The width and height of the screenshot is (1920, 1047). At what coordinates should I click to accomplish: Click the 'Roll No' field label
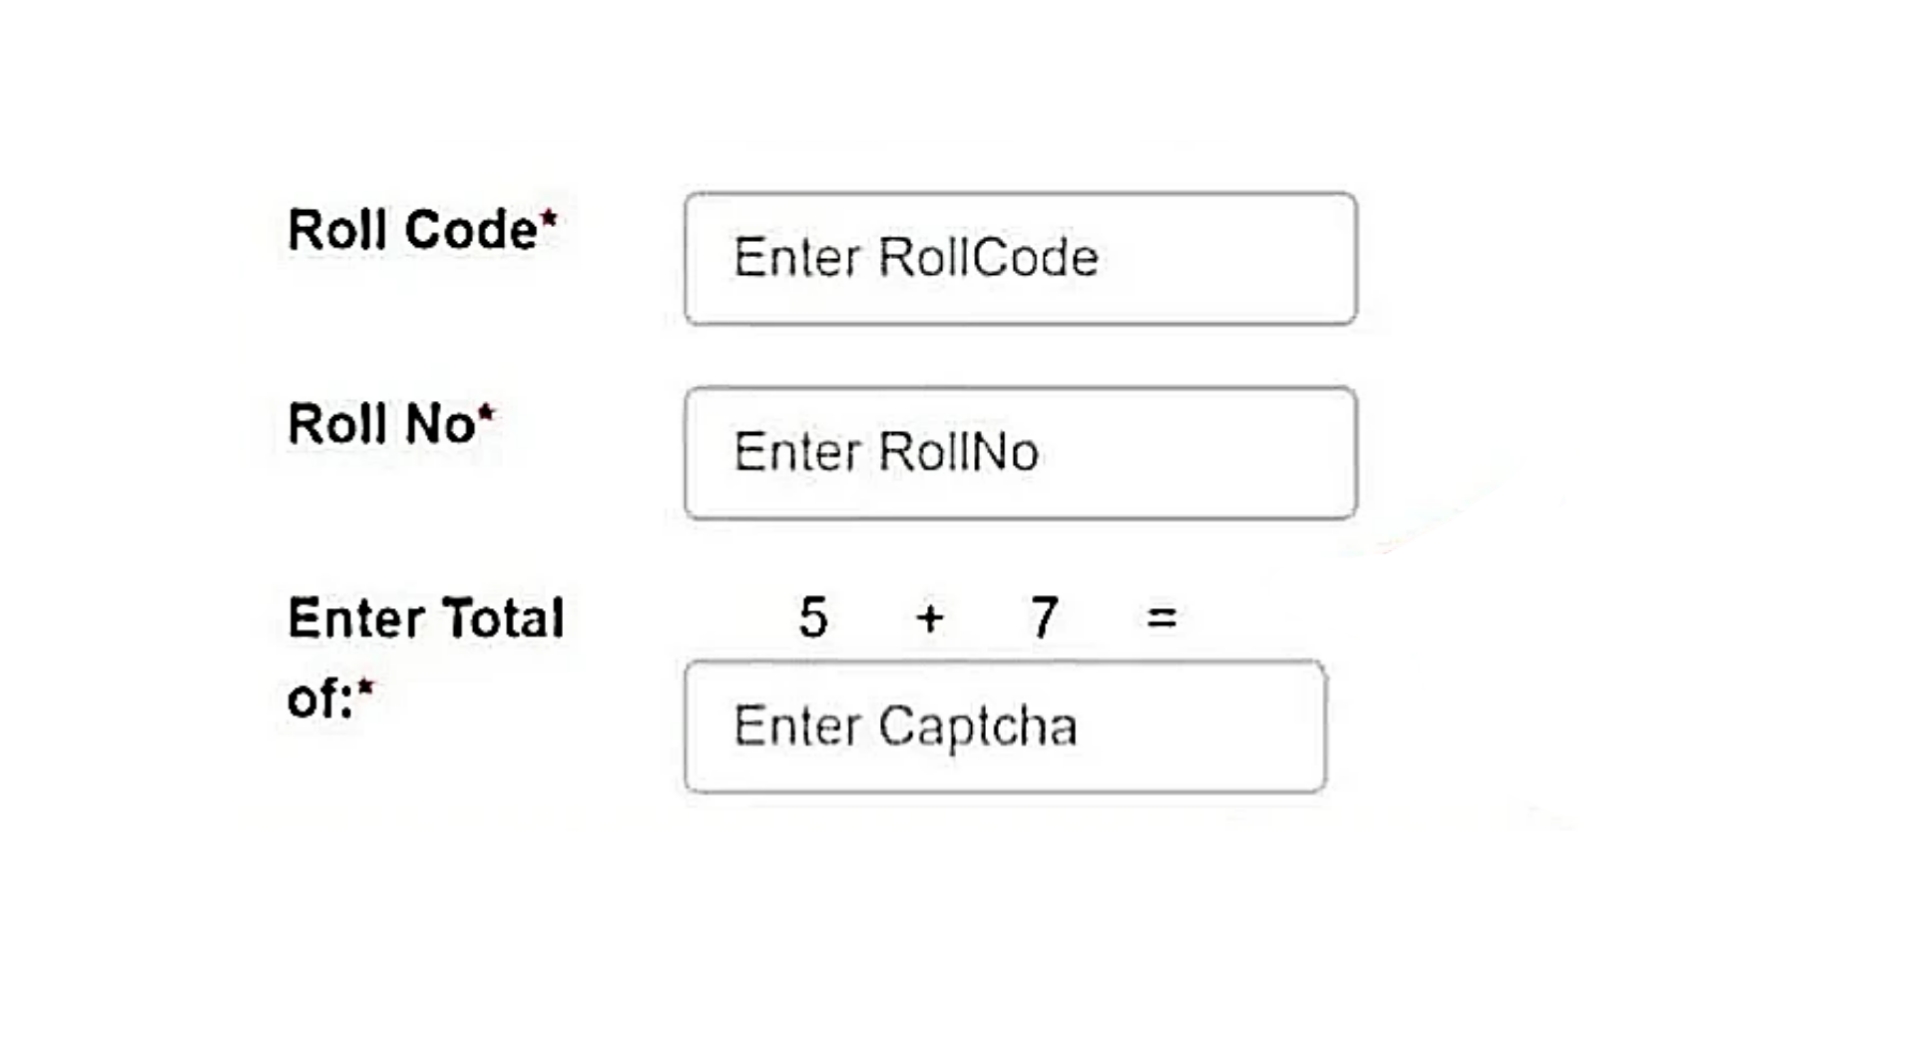tap(381, 424)
